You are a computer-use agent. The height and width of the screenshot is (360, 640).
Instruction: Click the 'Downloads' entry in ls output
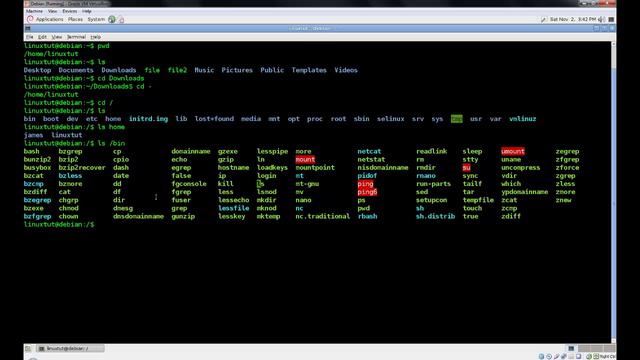point(119,70)
